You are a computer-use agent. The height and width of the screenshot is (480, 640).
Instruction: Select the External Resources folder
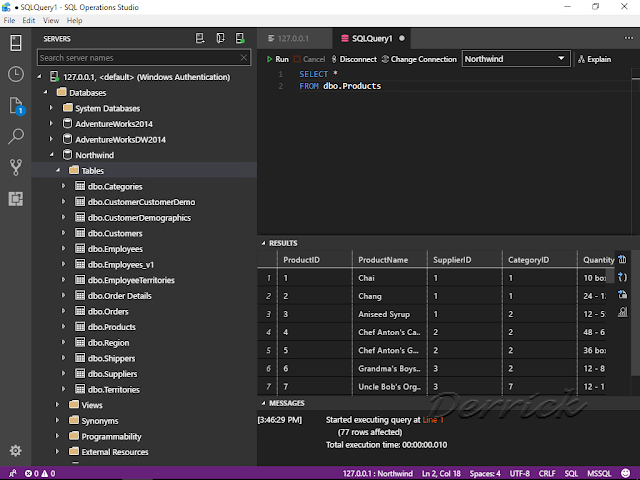click(115, 452)
